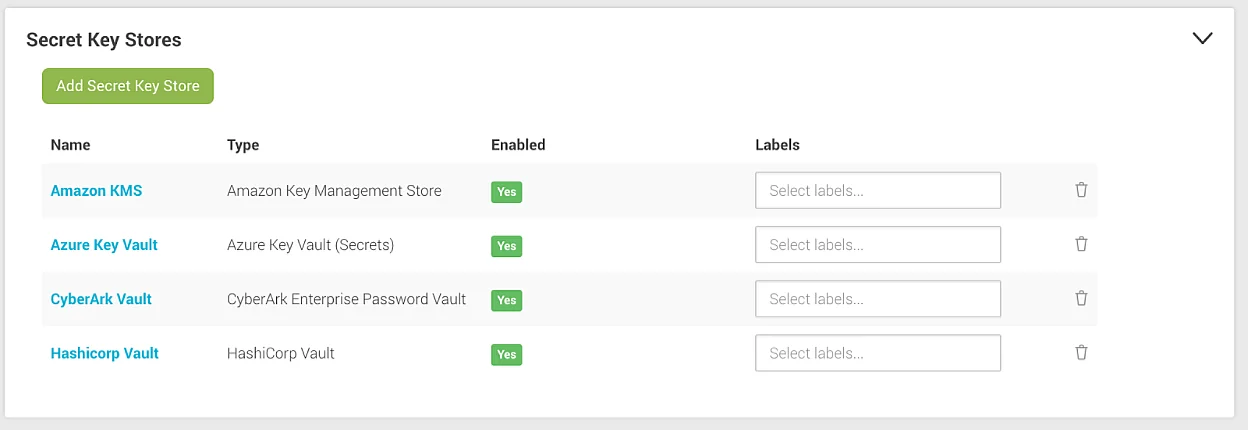Click trash icon for Hashicorp Vault
The image size is (1248, 430).
(1081, 352)
